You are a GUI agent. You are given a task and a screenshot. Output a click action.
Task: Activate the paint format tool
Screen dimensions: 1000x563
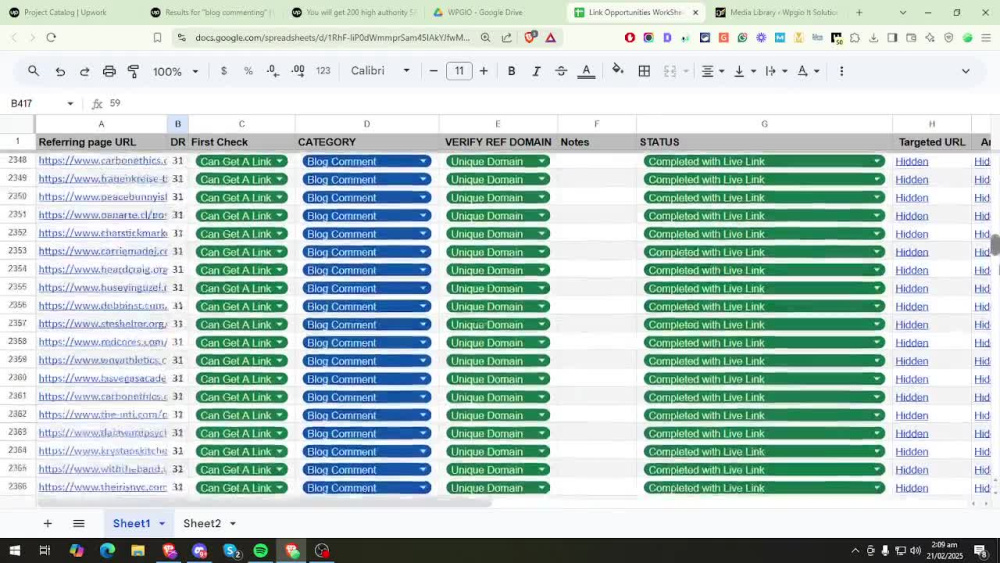(x=133, y=71)
